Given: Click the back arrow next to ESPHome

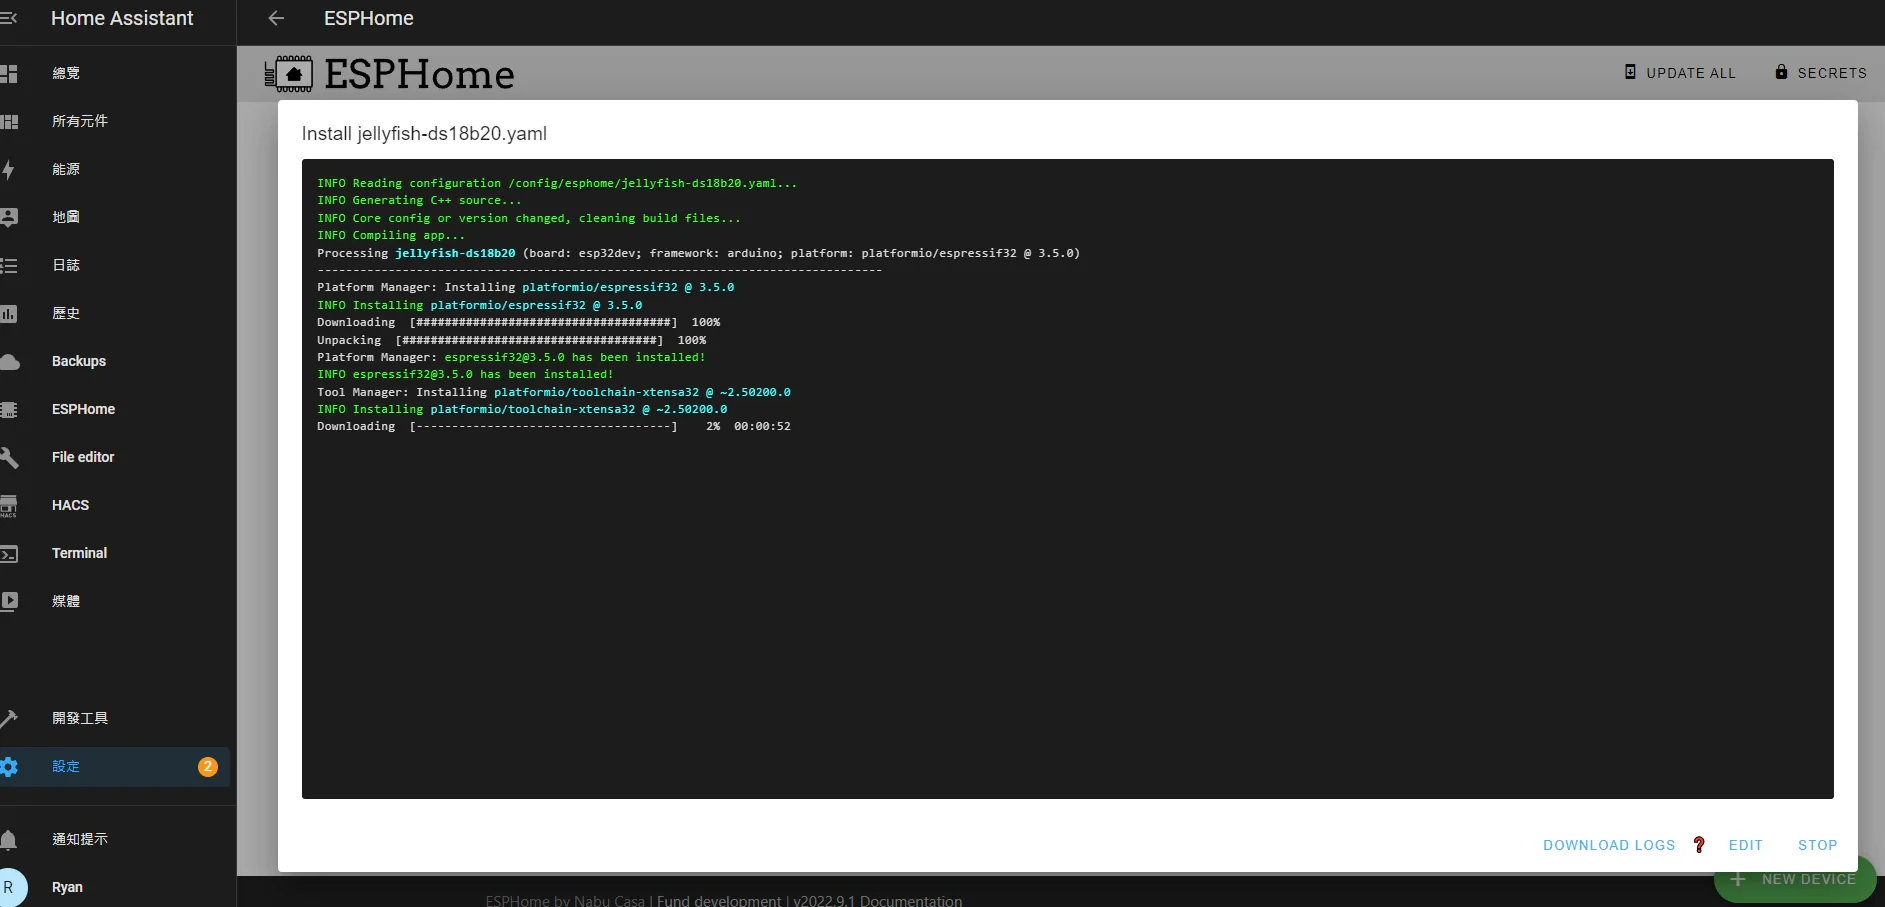Looking at the screenshot, I should tap(276, 18).
